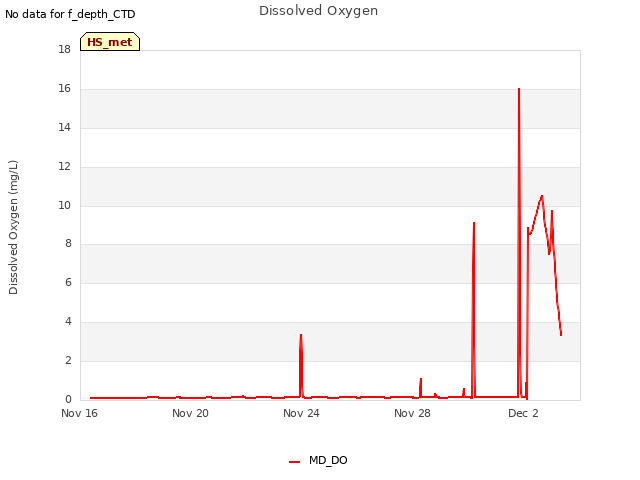Click the 10.5 mg/L peak after Dec 2
Viewport: 640px width, 480px height.
click(542, 196)
